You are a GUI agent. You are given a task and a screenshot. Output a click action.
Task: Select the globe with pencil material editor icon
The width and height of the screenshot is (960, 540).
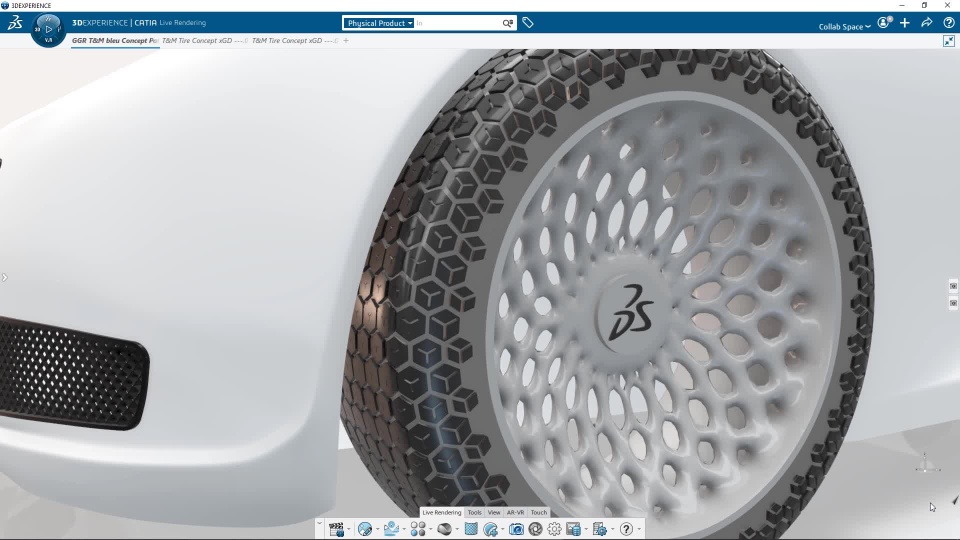pos(365,529)
